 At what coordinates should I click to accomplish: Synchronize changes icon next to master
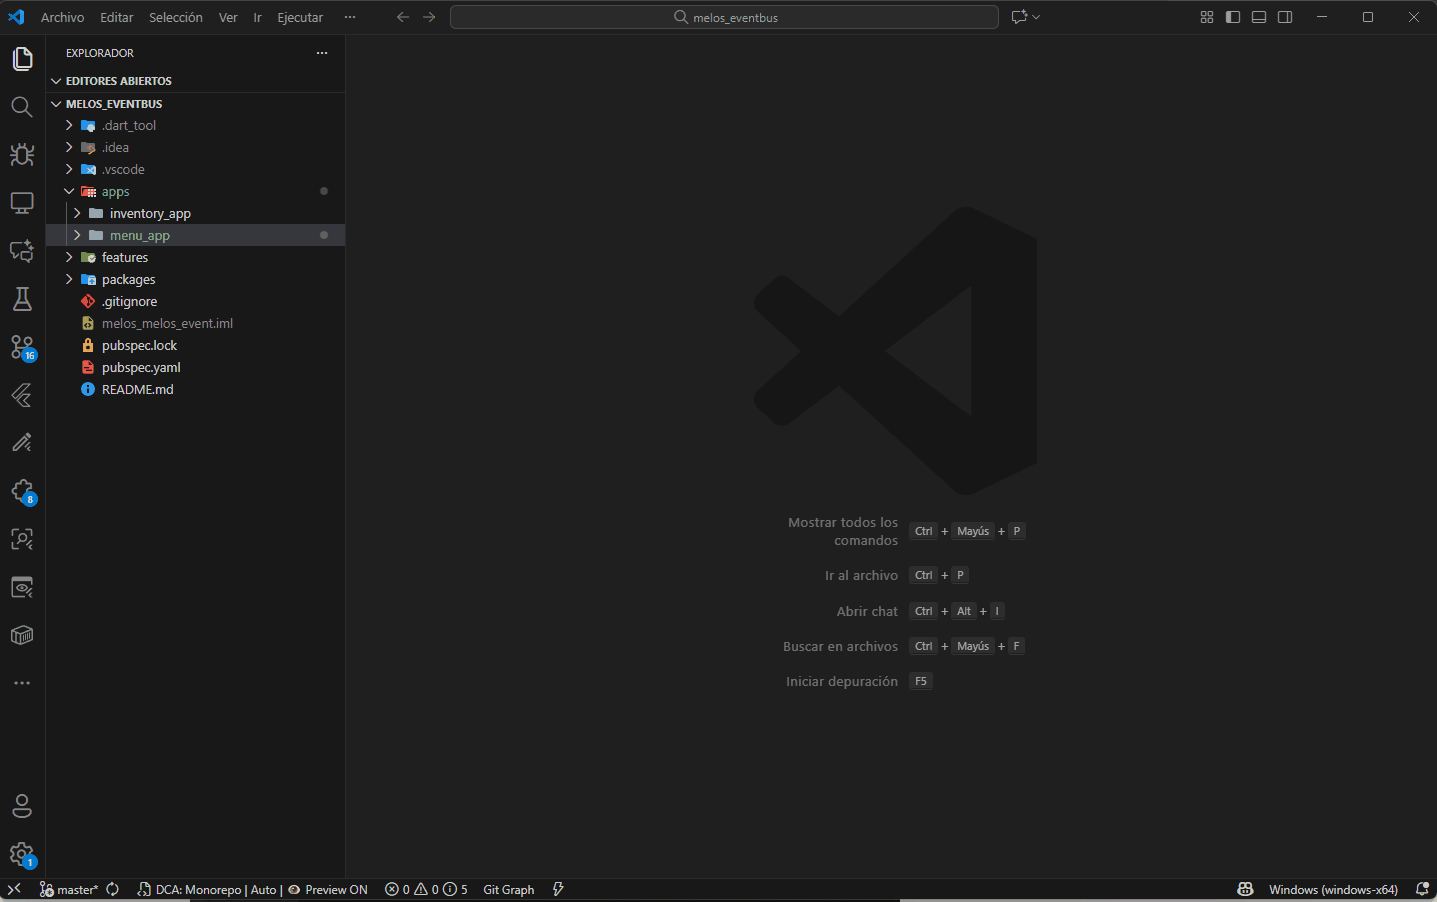click(113, 889)
